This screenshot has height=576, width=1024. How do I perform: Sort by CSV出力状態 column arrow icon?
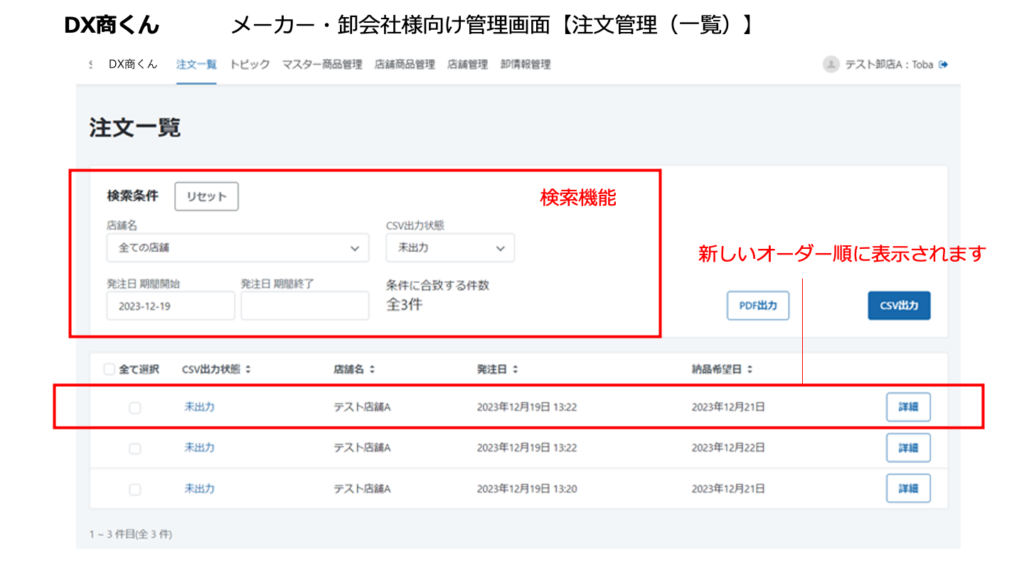(x=248, y=369)
